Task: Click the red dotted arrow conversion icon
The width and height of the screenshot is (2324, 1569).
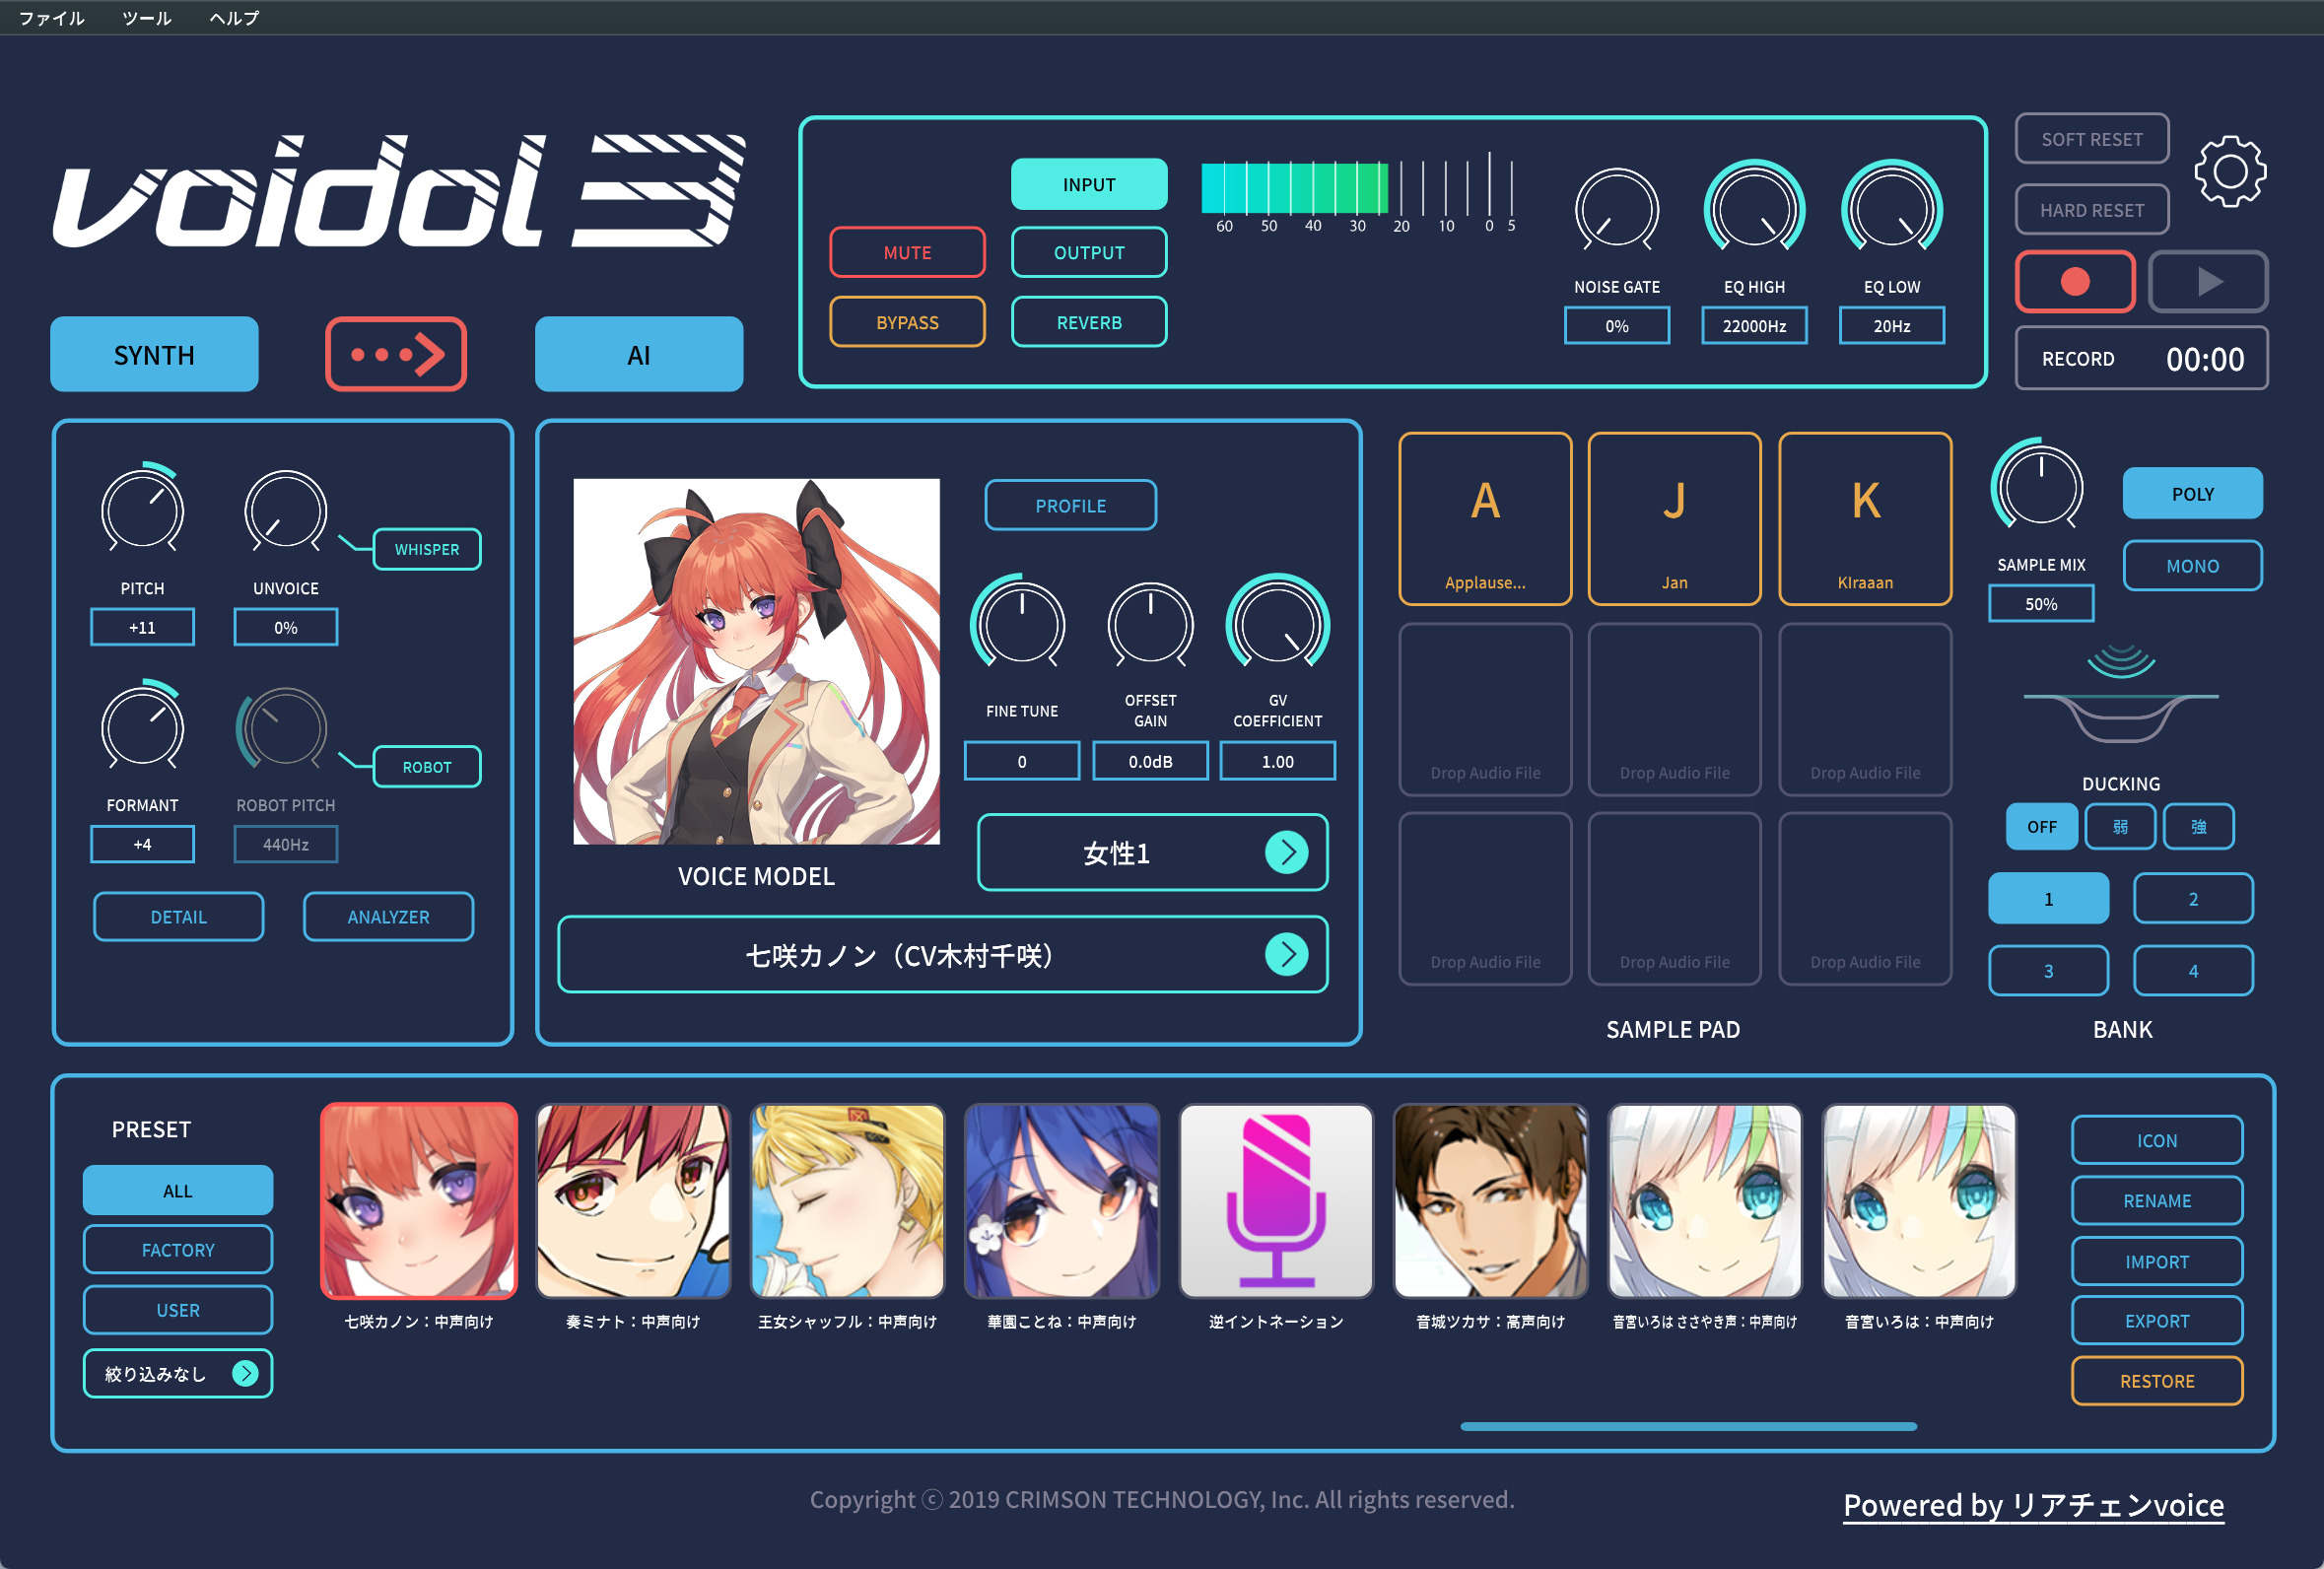Action: (x=396, y=354)
